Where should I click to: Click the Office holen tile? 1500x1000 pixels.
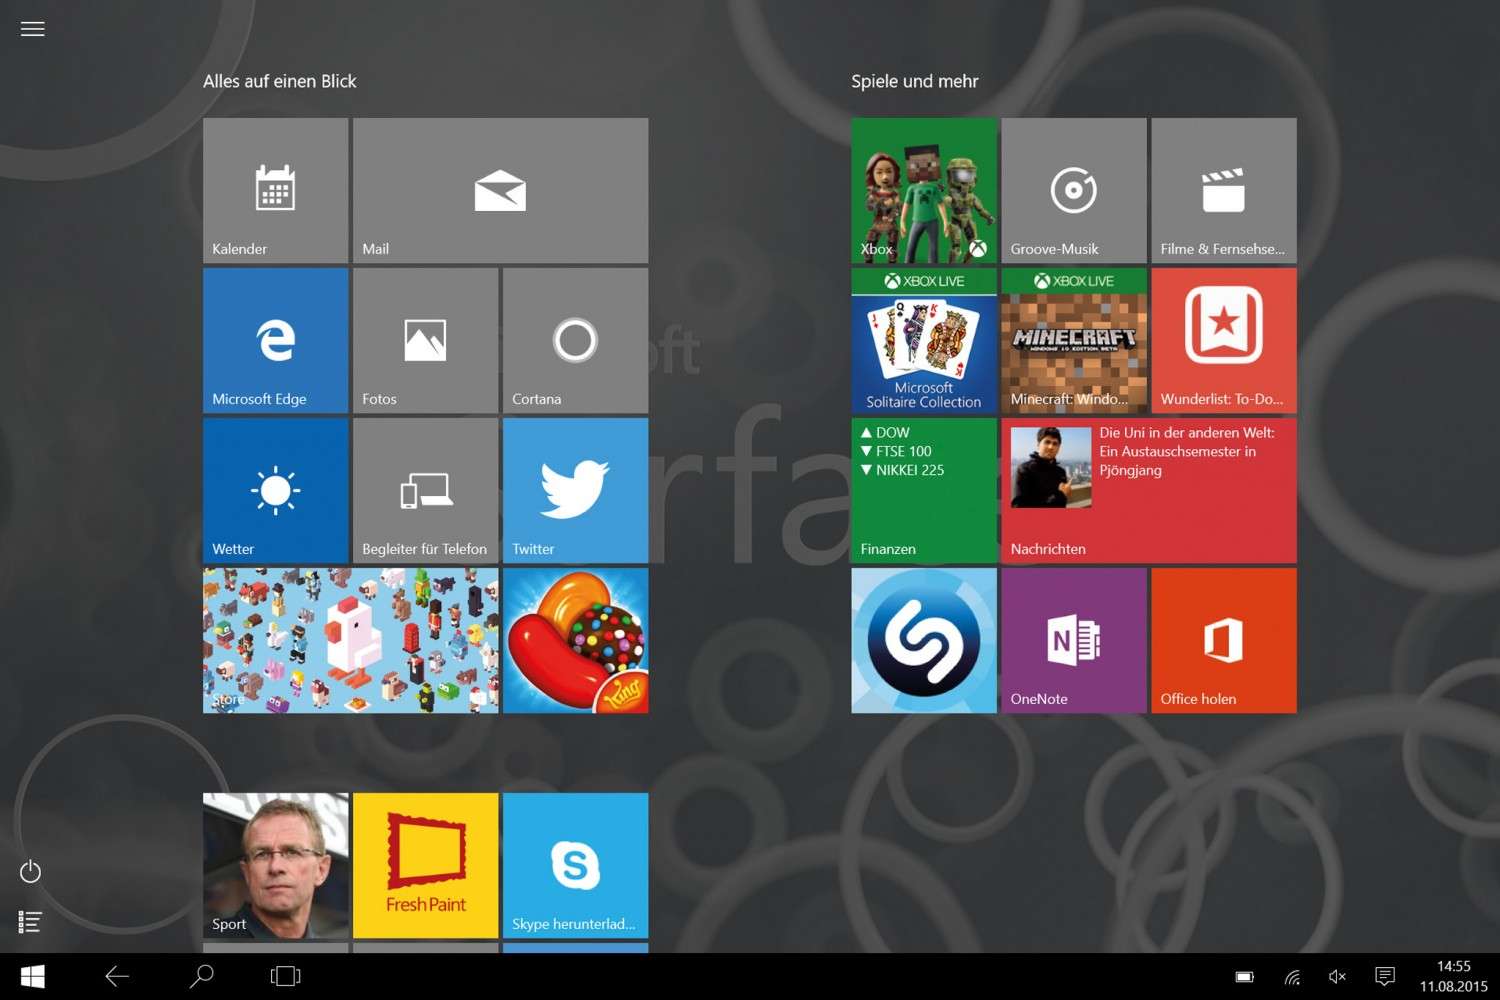(x=1224, y=640)
